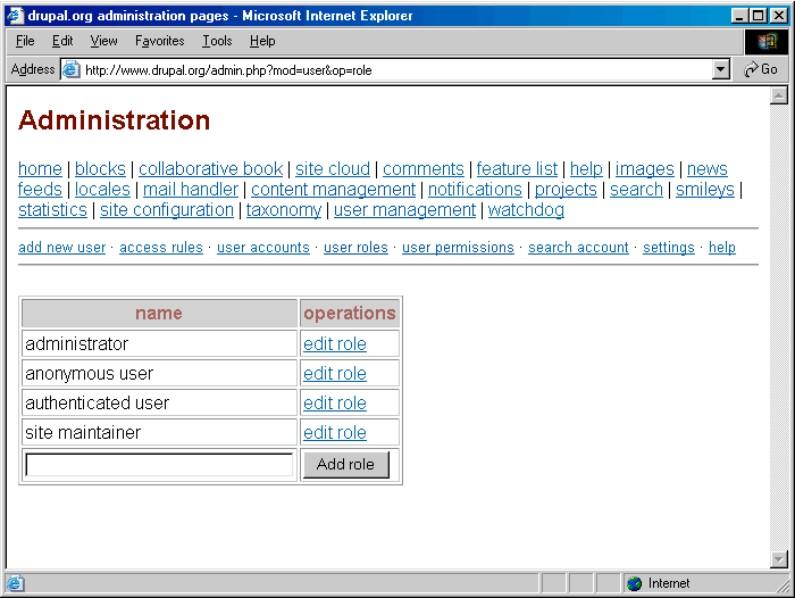Image resolution: width=795 pixels, height=599 pixels.
Task: Click the IE icon in the title bar
Action: [x=15, y=16]
